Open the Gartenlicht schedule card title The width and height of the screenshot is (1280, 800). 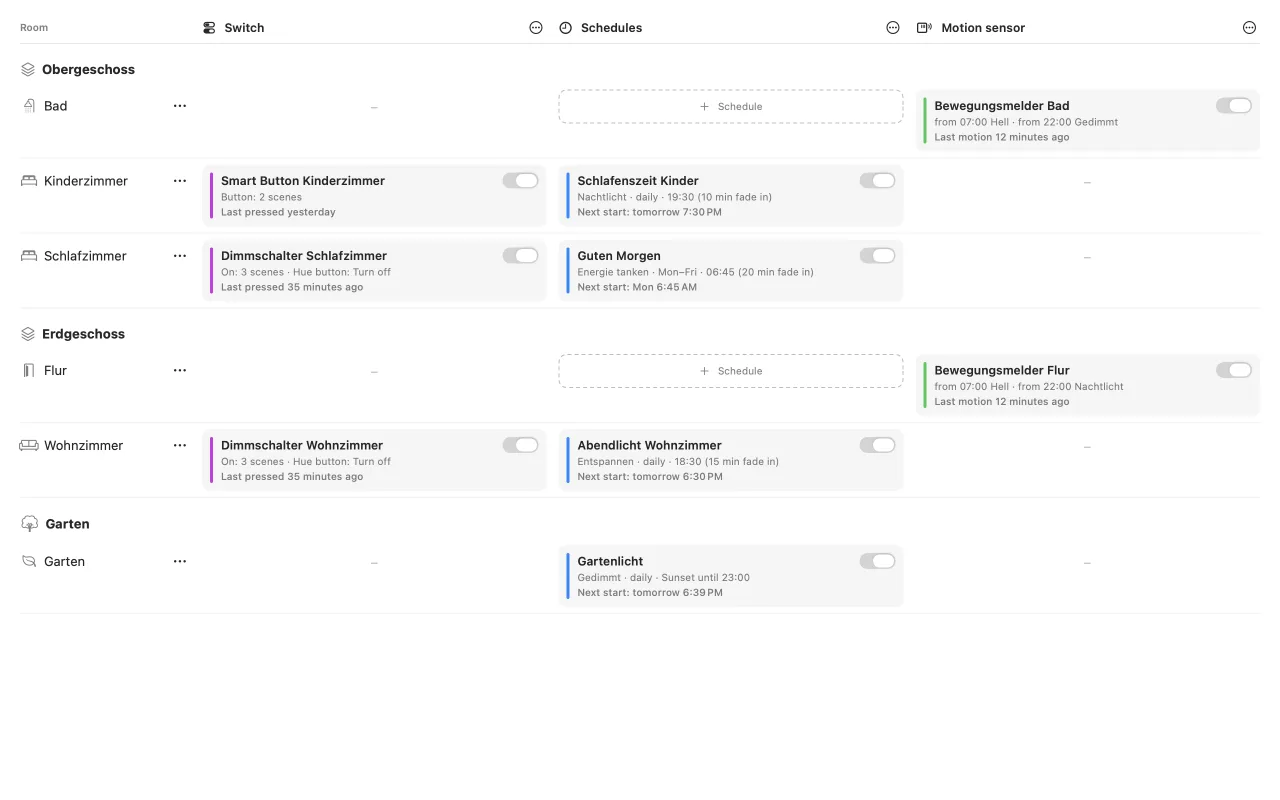[x=610, y=561]
